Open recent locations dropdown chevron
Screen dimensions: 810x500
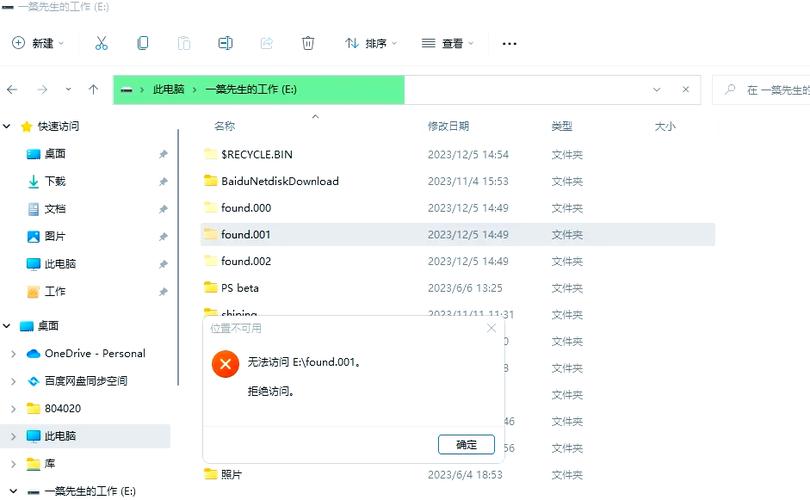[68, 90]
